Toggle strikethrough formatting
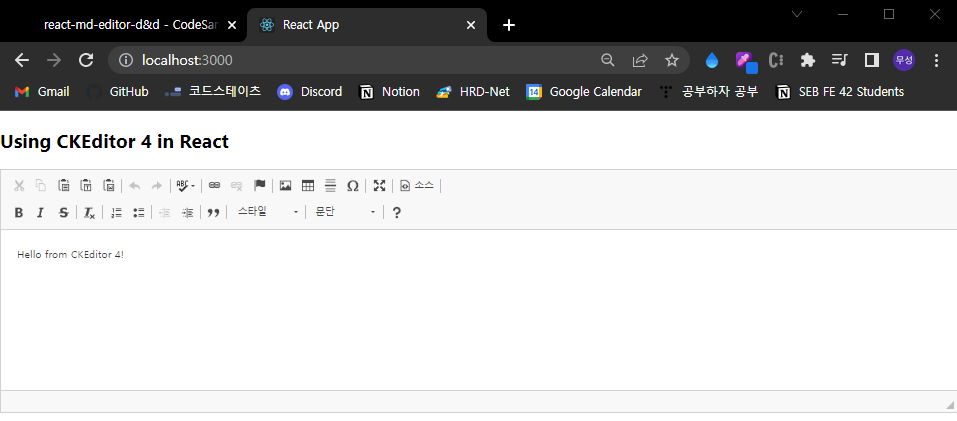The width and height of the screenshot is (957, 421). coord(63,212)
